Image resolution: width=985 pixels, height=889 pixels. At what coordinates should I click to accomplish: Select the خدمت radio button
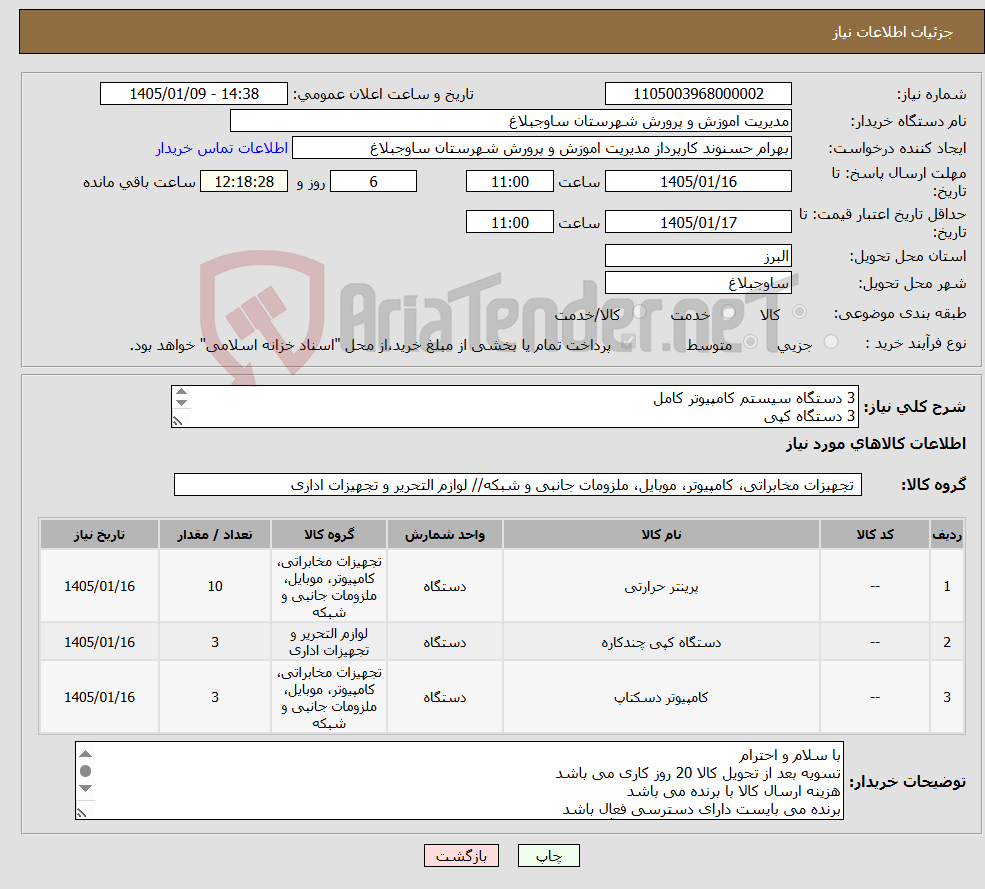[x=729, y=312]
